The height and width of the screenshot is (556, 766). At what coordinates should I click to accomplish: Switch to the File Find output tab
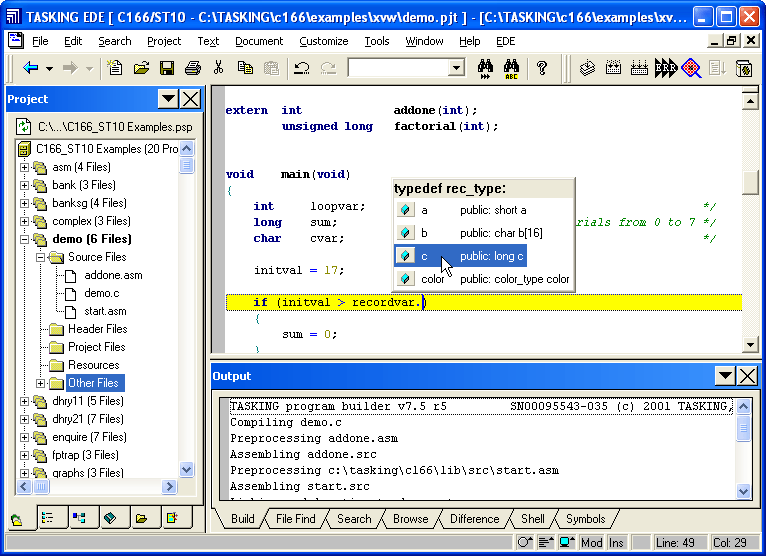(295, 519)
